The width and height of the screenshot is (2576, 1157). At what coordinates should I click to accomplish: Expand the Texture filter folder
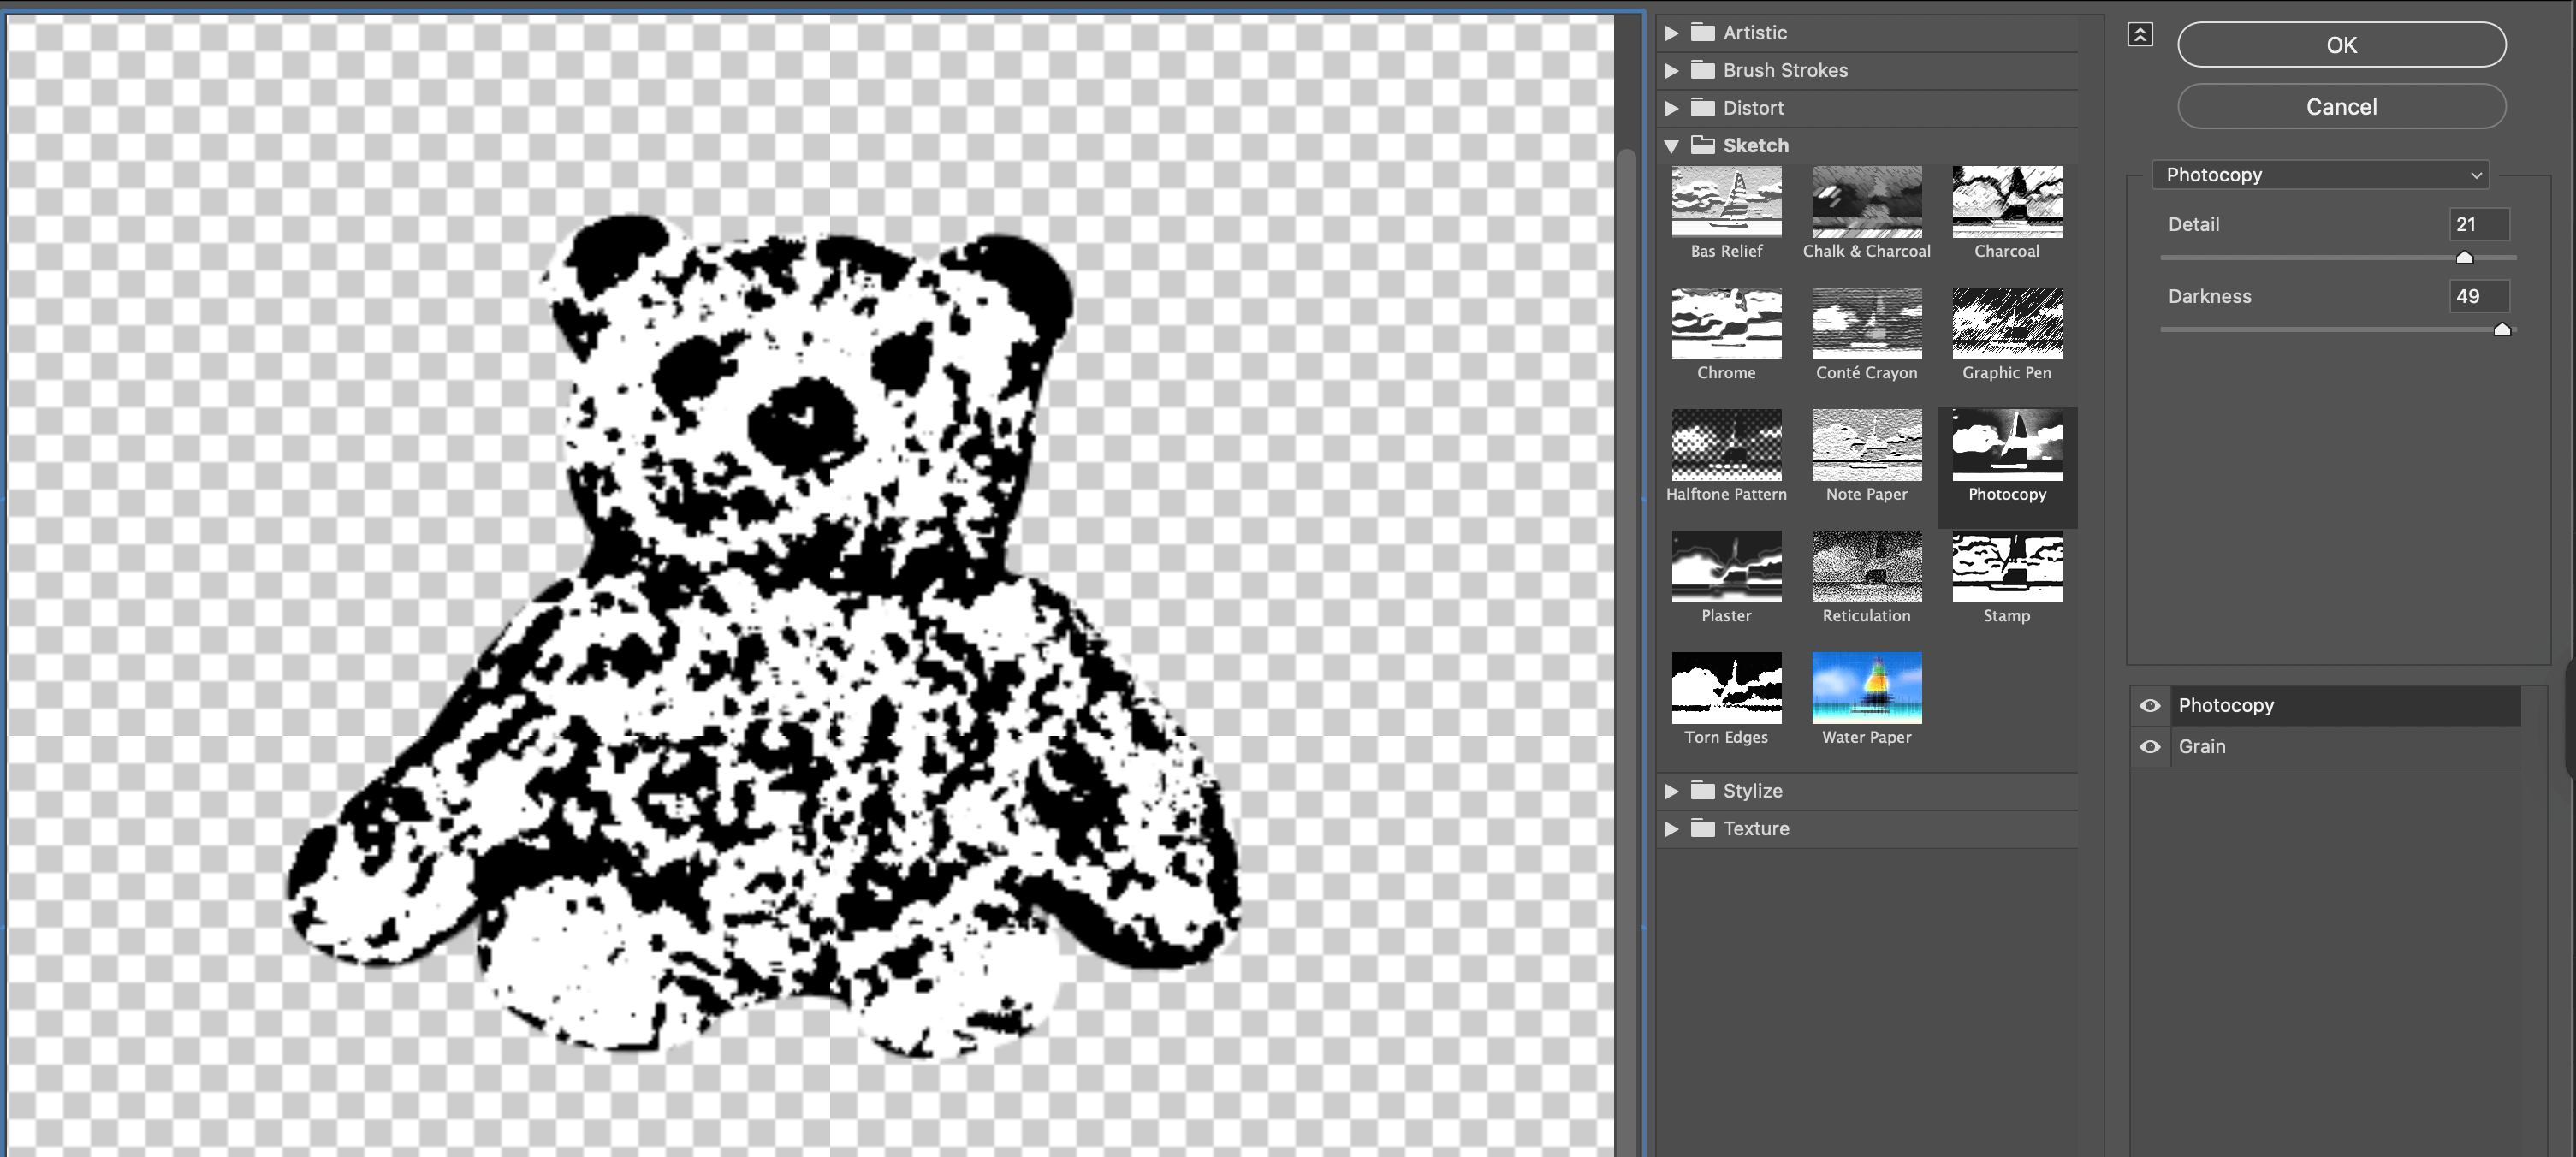click(1671, 829)
